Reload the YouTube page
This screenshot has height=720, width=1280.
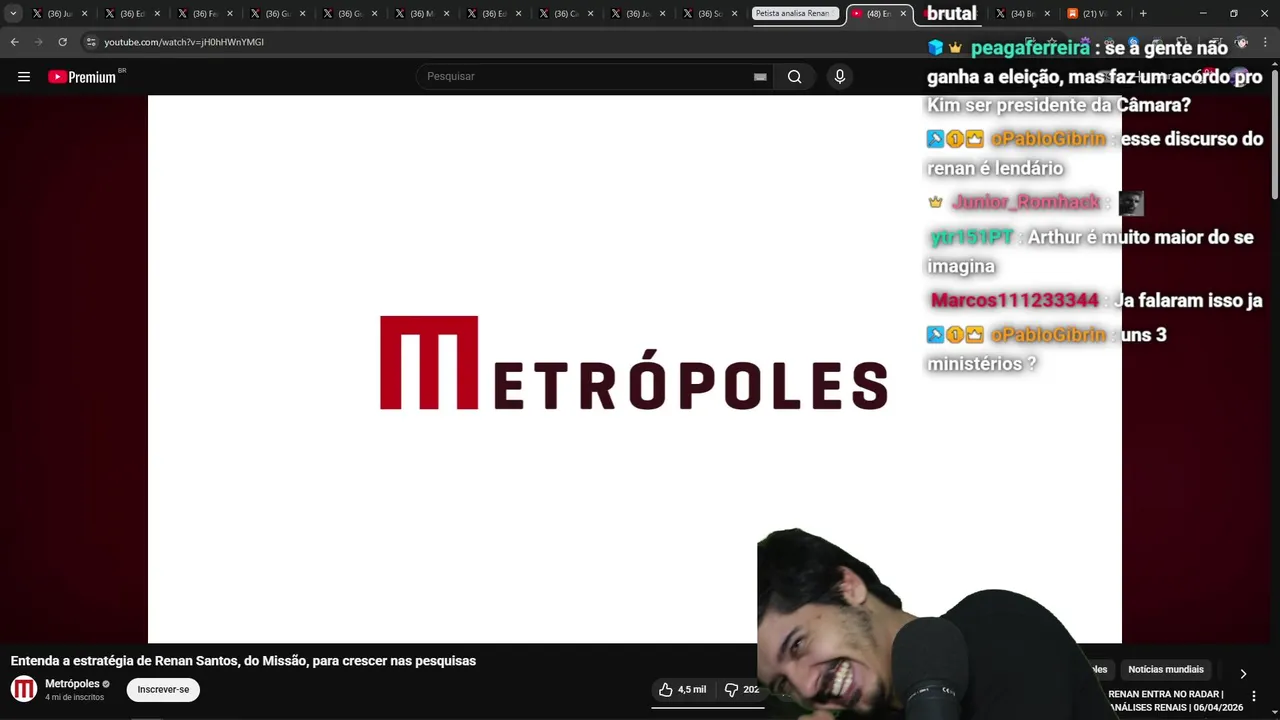(62, 42)
